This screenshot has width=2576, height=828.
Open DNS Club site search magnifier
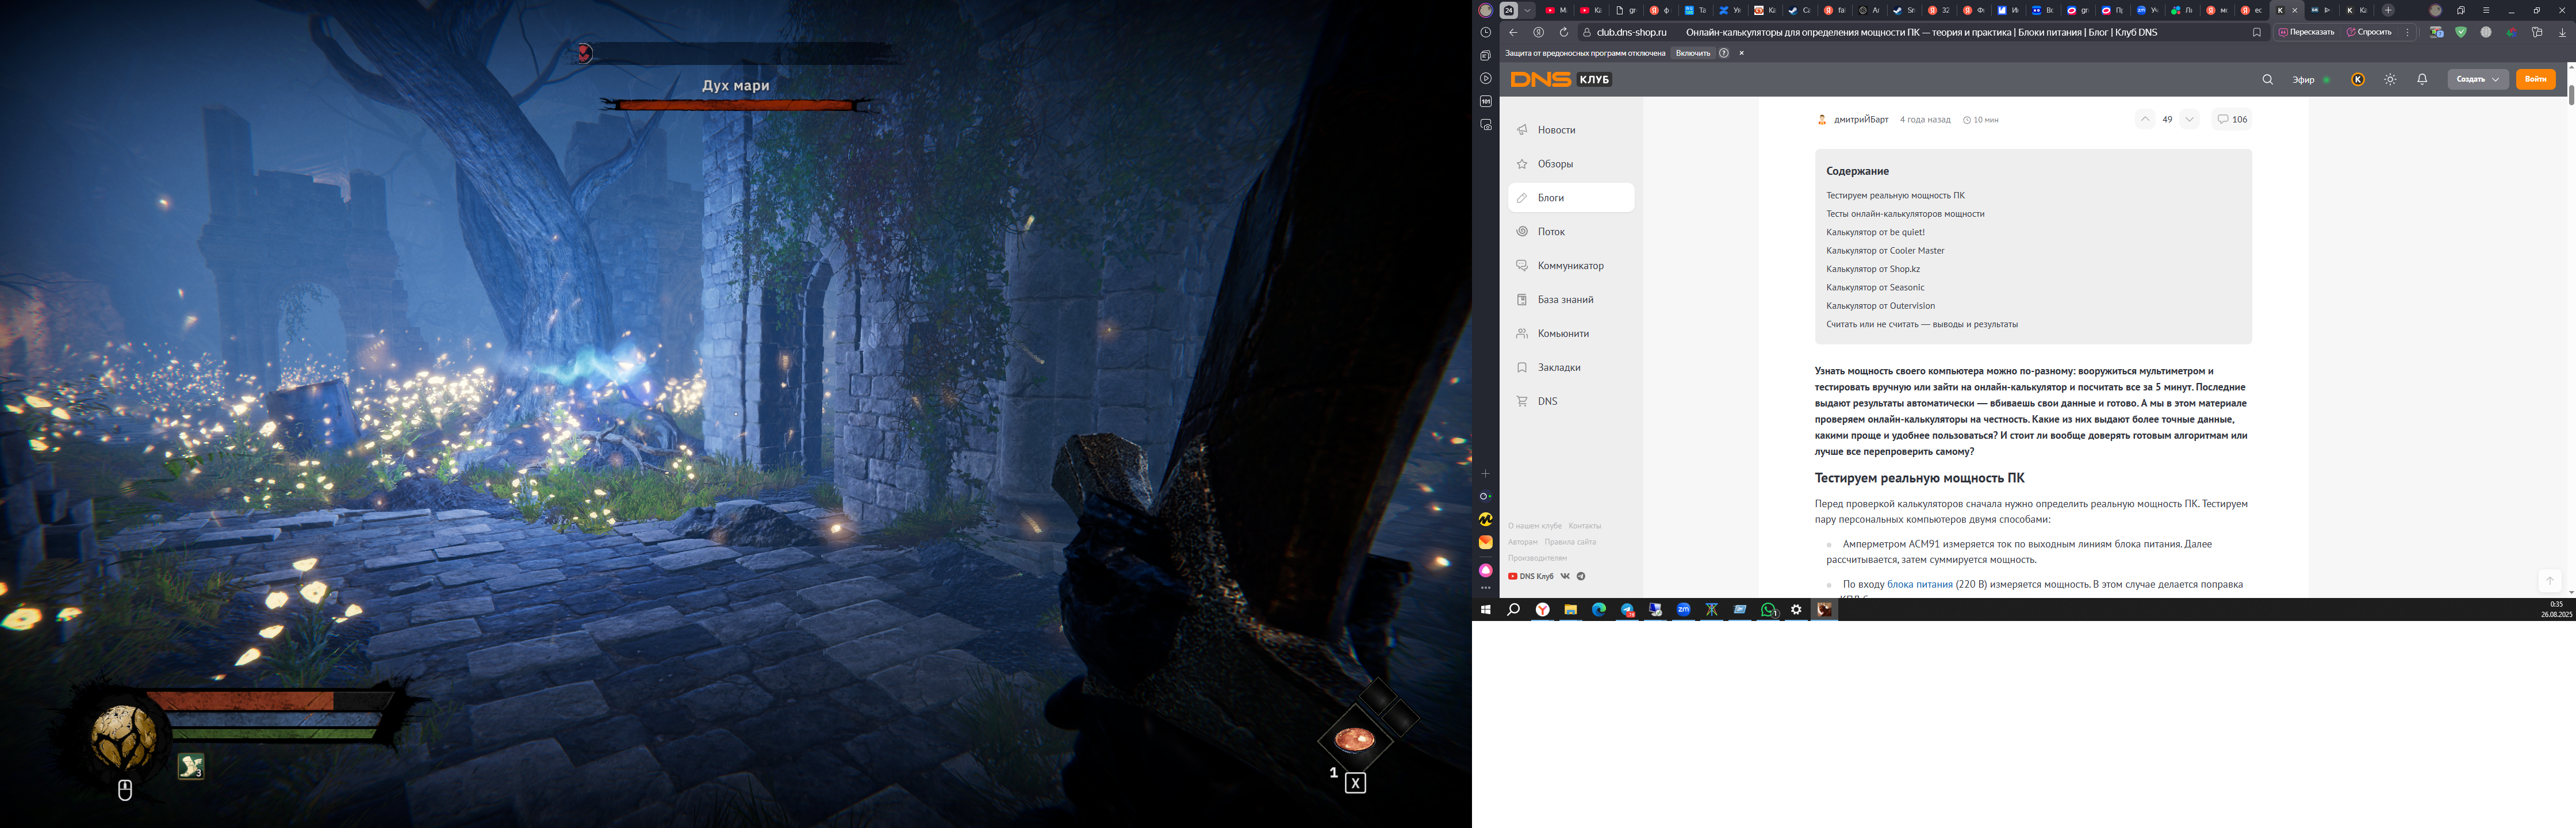(2267, 80)
